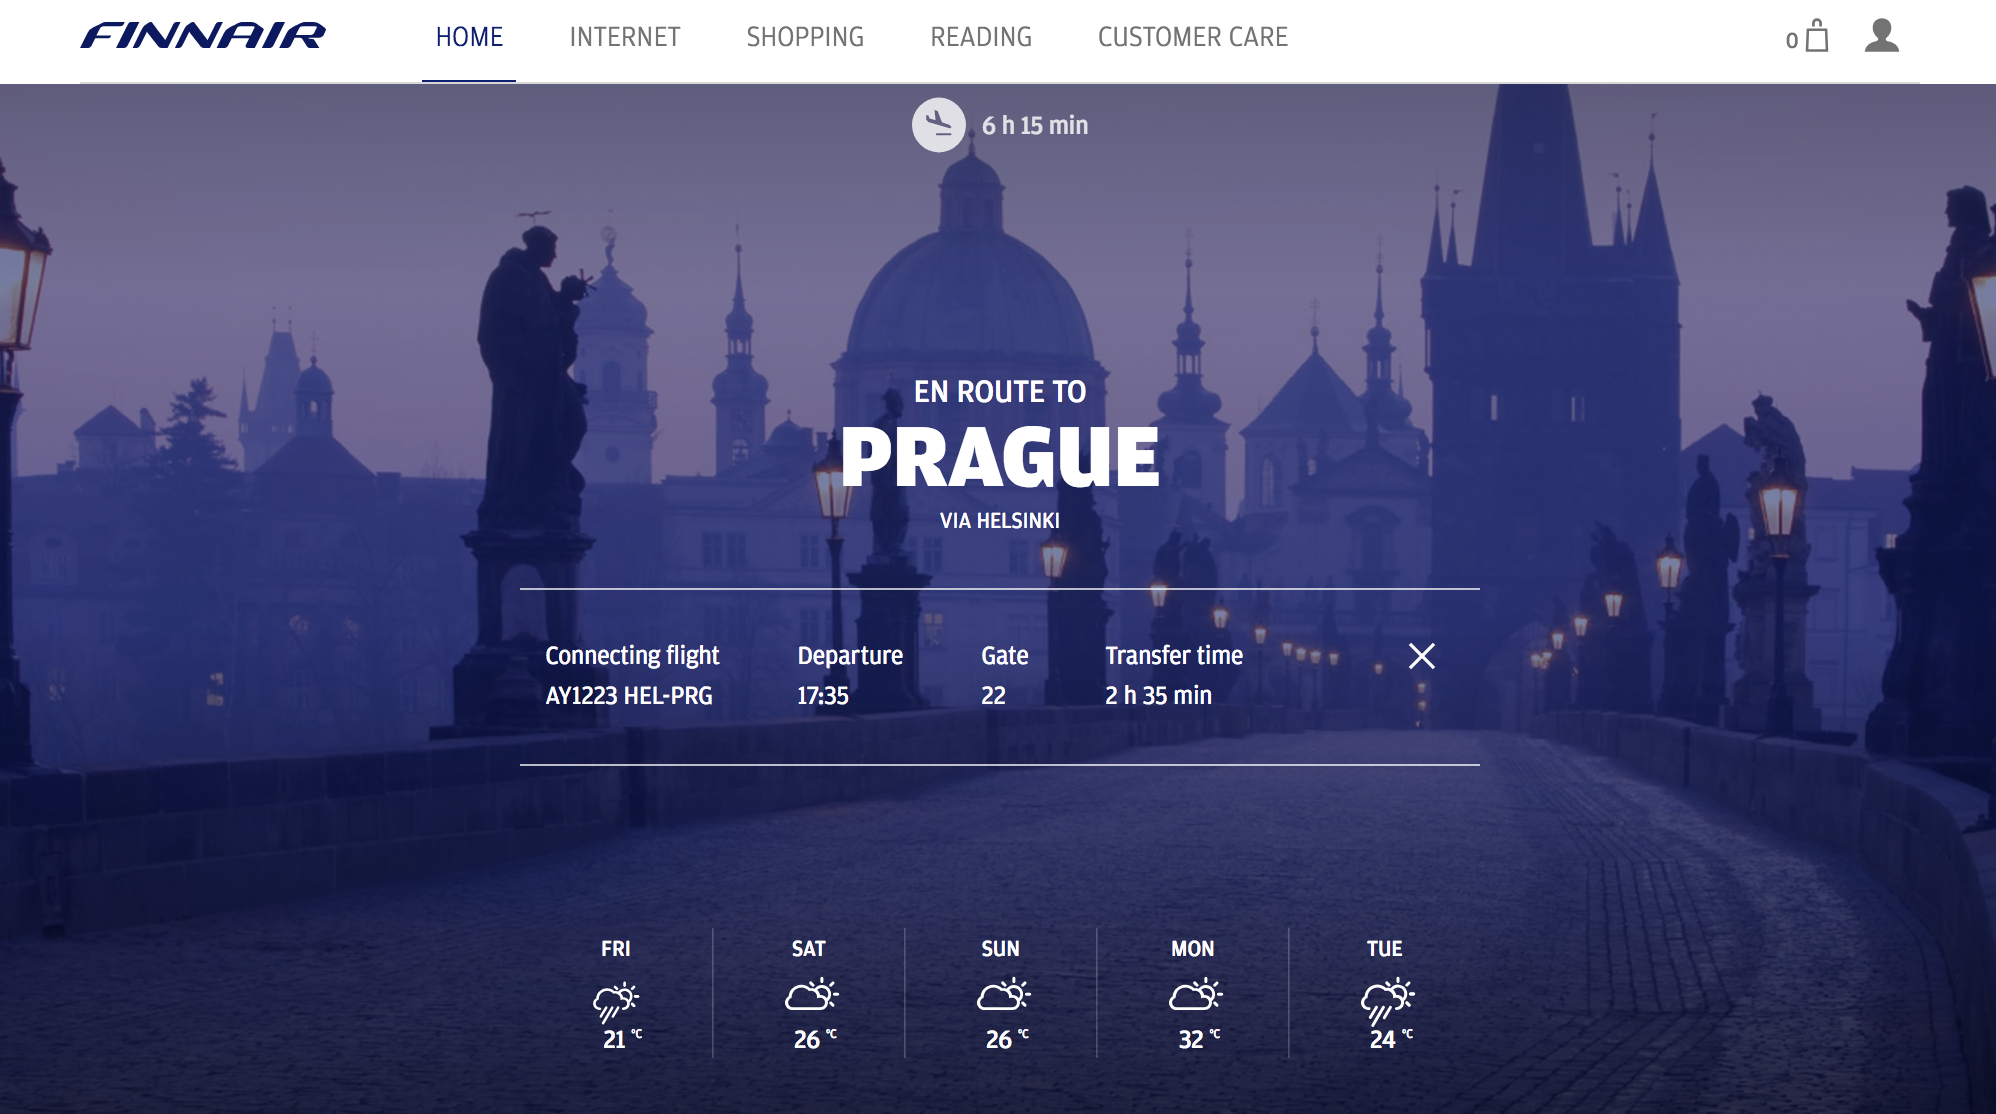Click the cart item count badge
This screenshot has height=1114, width=1996.
(x=1790, y=38)
